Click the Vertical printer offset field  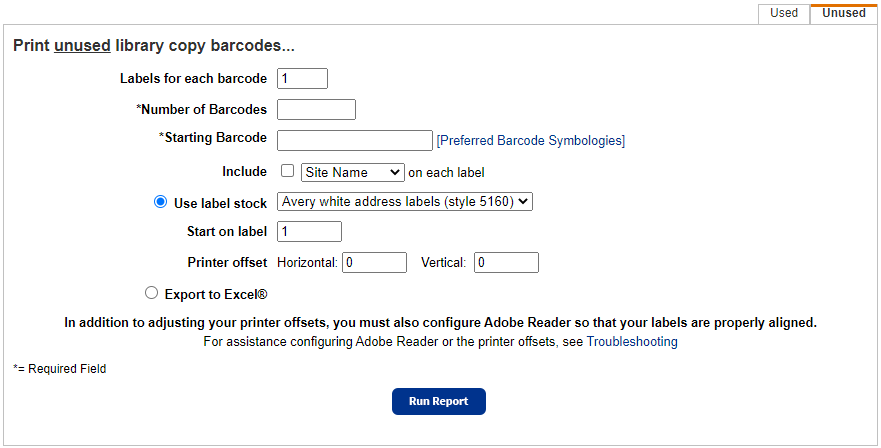tap(506, 263)
